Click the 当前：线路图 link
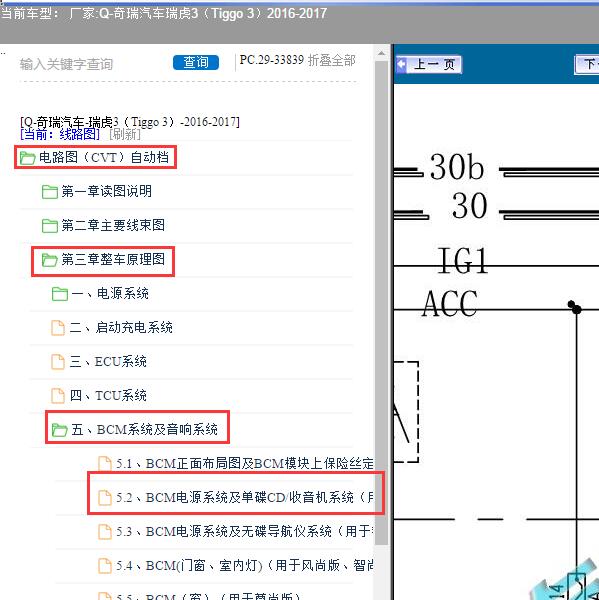 click(60, 134)
